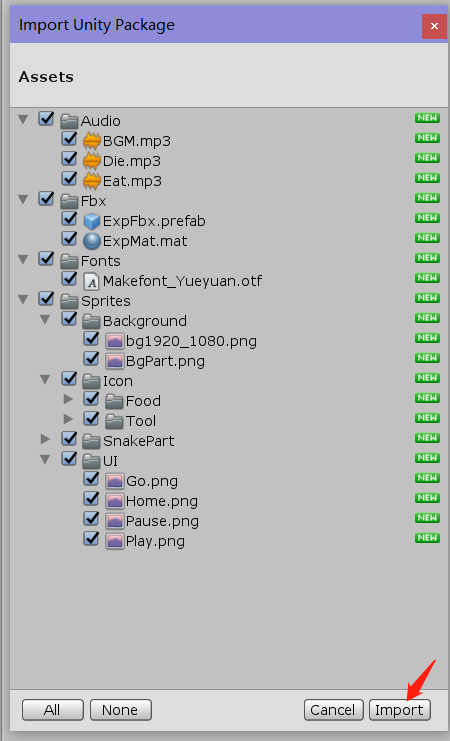Click the Home.png image icon
The image size is (450, 741).
pyautogui.click(x=114, y=501)
